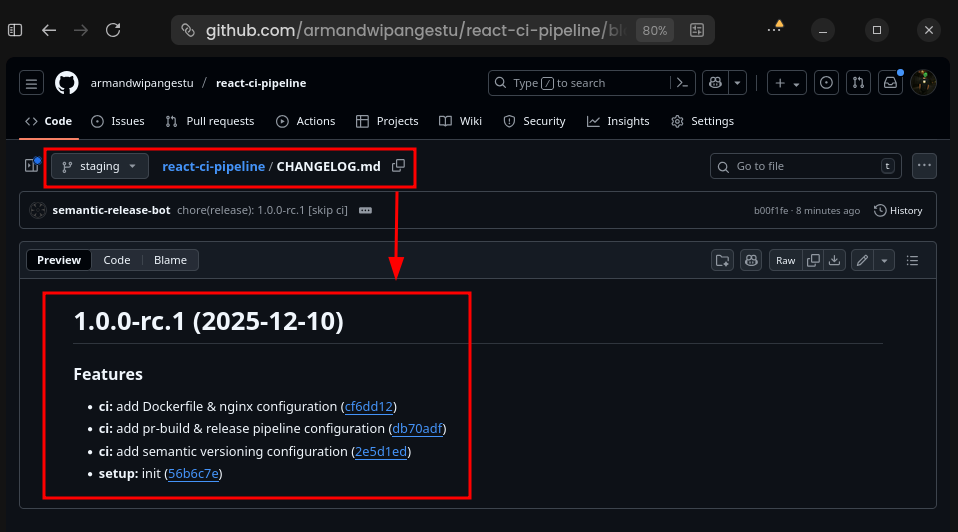Expand the file tree side panel
The height and width of the screenshot is (532, 958).
31,166
